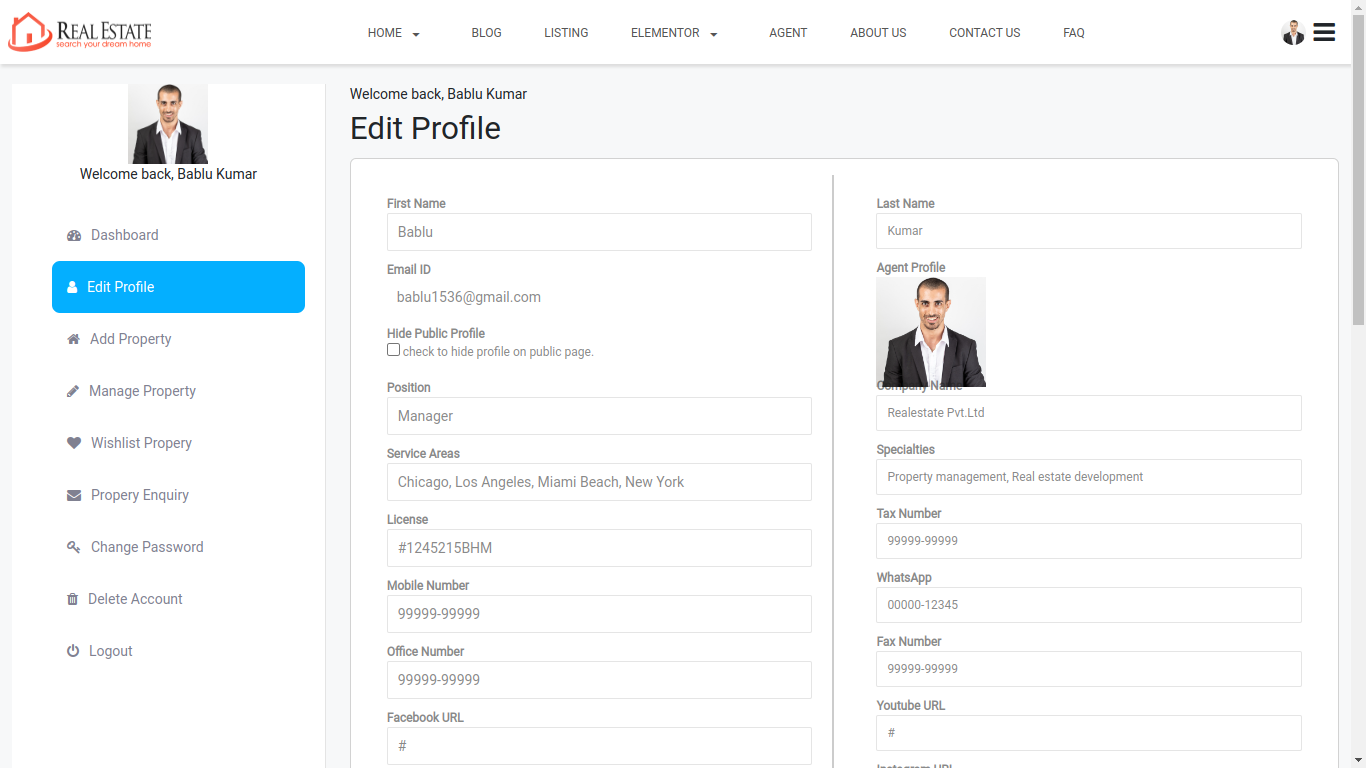Click the Add Property home icon
The width and height of the screenshot is (1366, 768).
click(73, 339)
